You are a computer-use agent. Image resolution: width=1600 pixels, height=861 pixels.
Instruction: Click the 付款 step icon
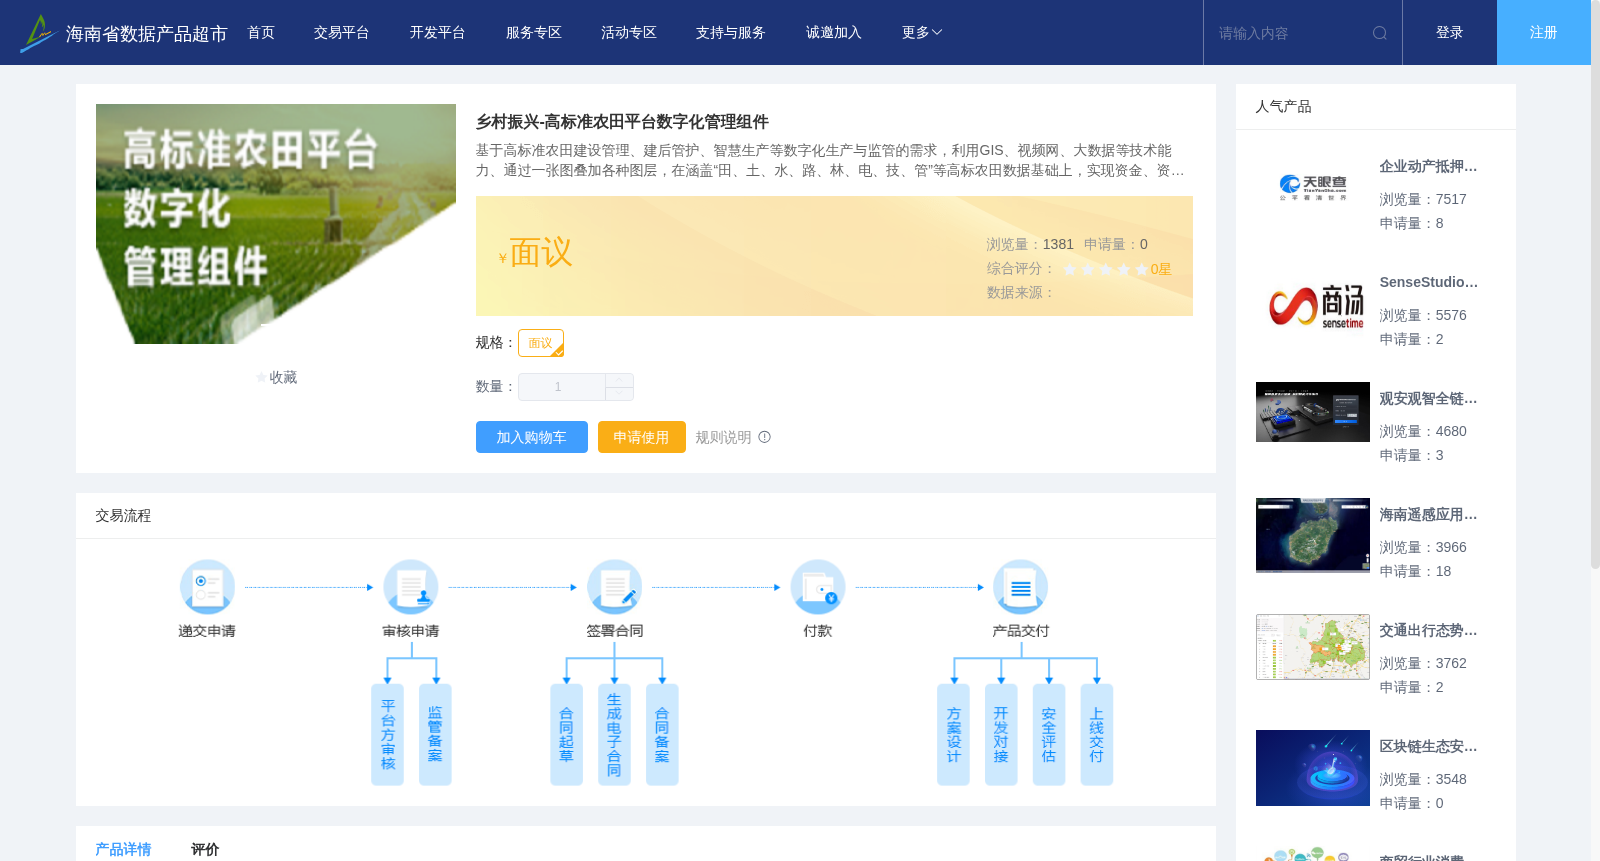(x=818, y=587)
